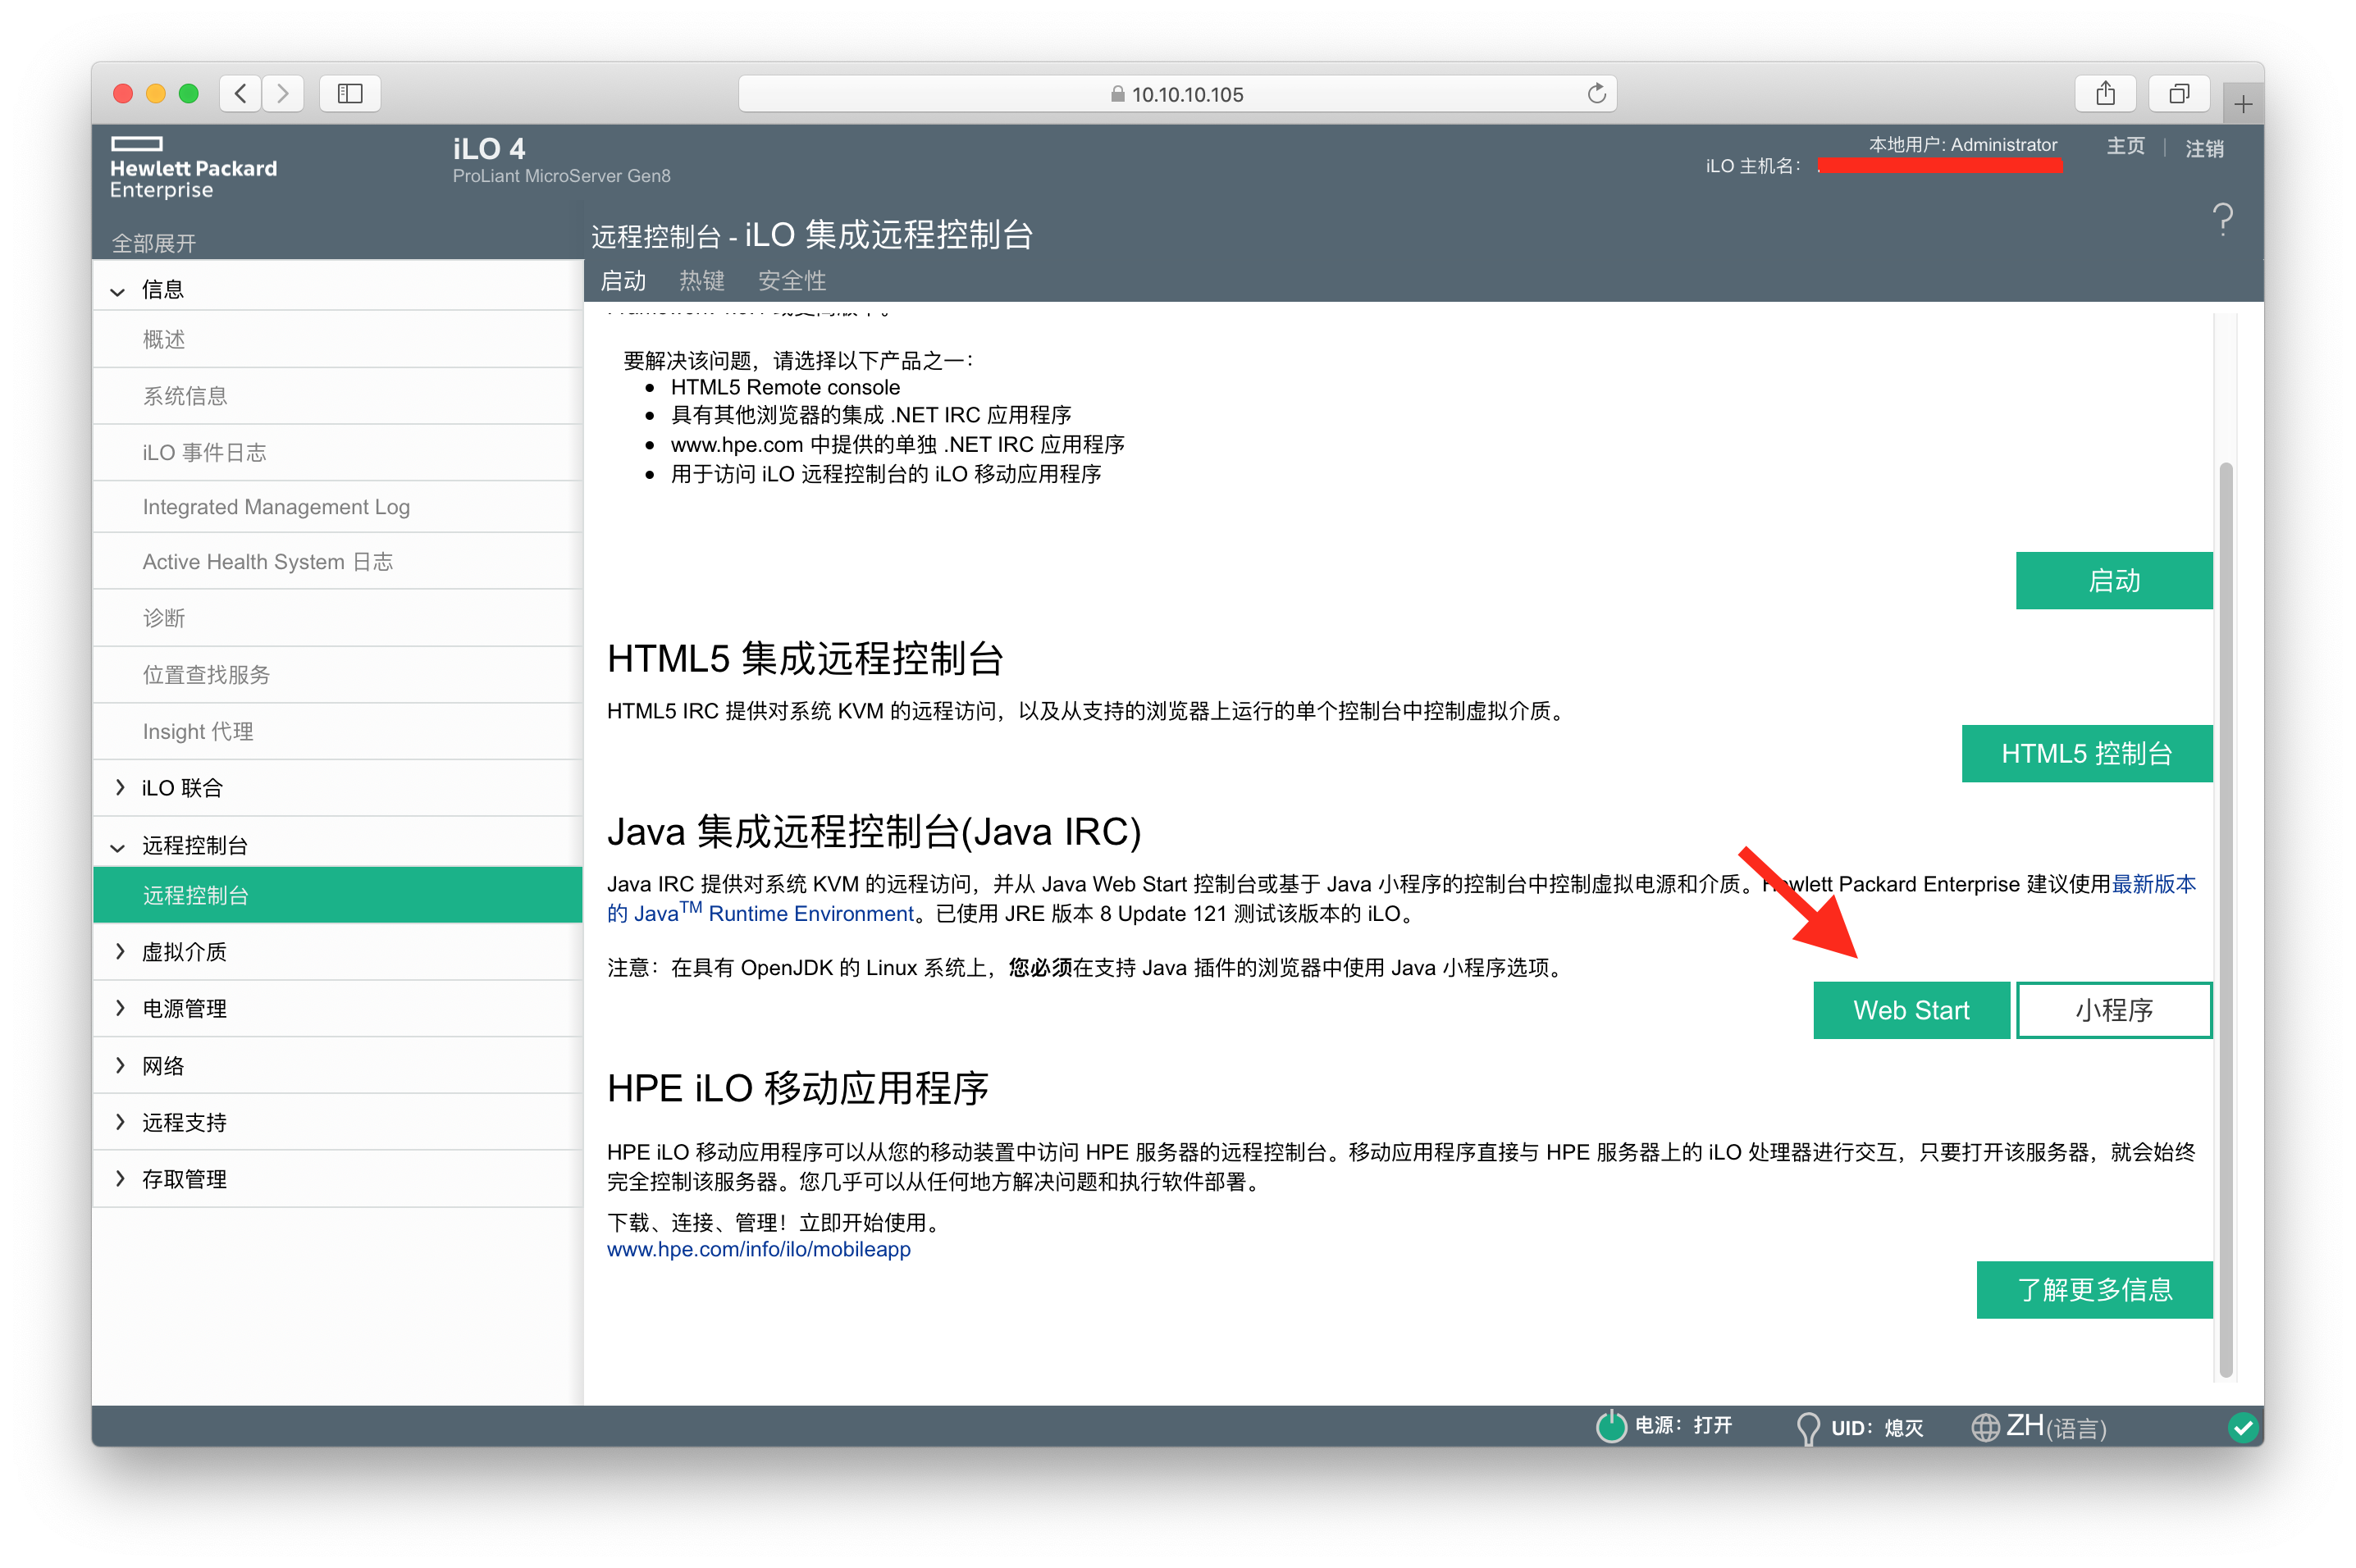Click the ProLiant MicroServer Gen8 text
This screenshot has width=2356, height=1568.
561,176
